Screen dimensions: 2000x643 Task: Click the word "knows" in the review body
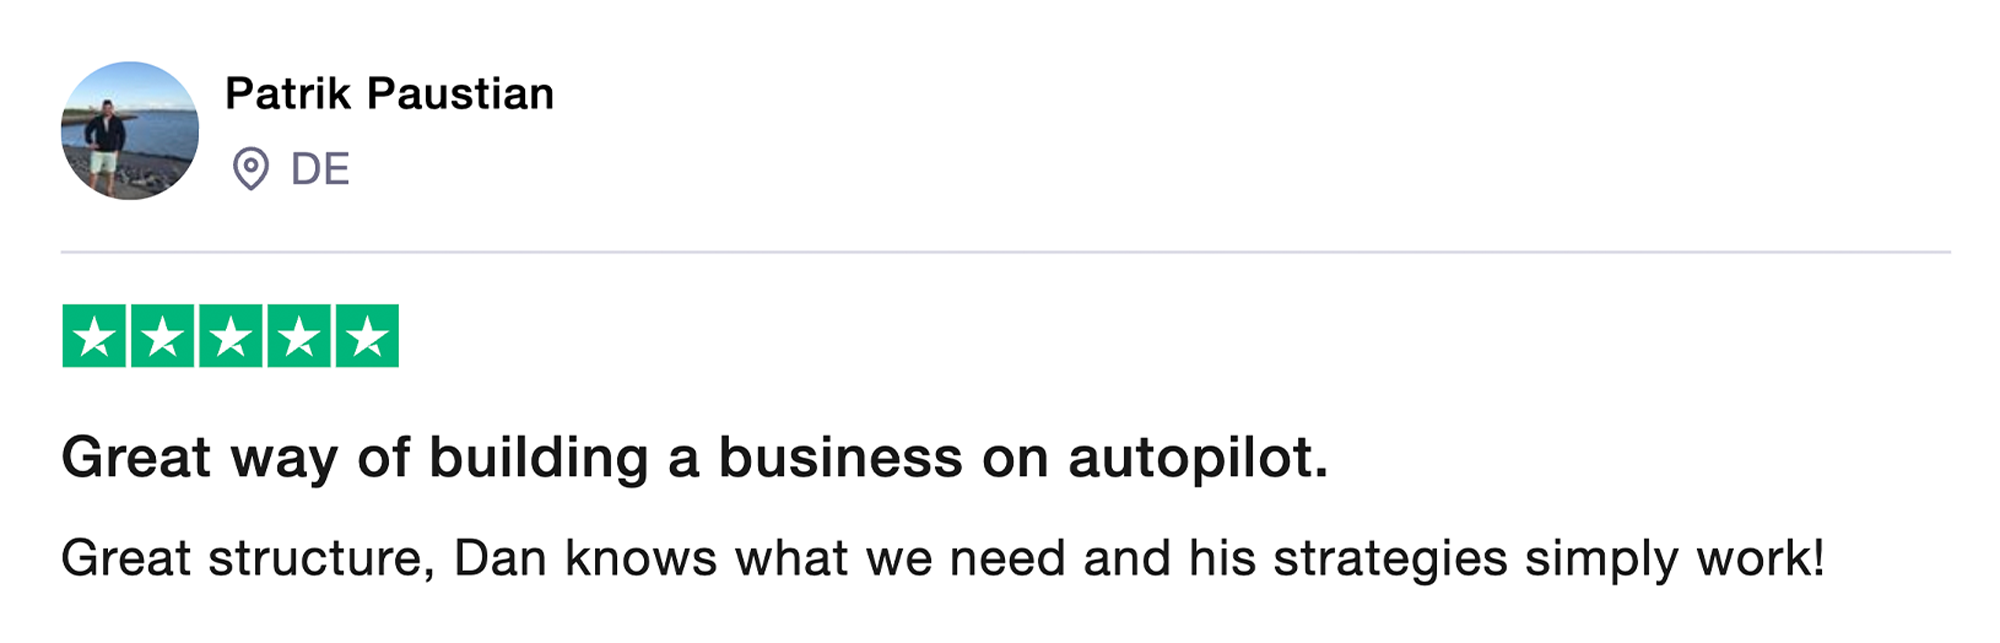(641, 558)
